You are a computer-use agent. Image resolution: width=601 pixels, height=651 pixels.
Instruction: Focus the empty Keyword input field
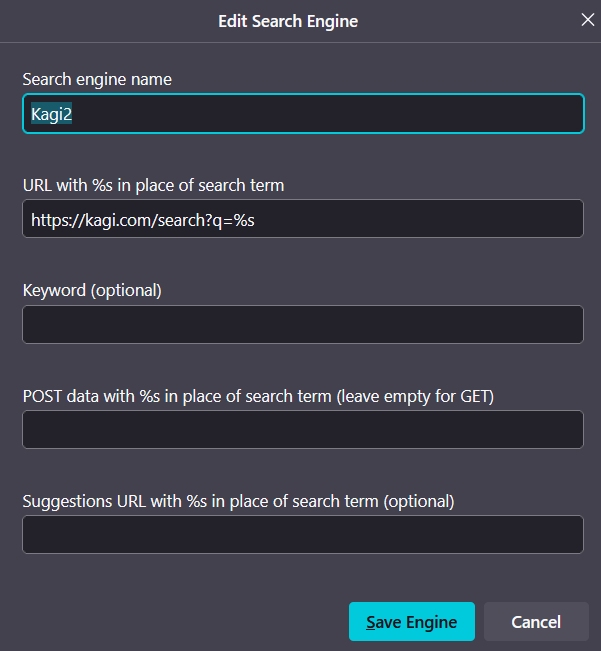(302, 324)
